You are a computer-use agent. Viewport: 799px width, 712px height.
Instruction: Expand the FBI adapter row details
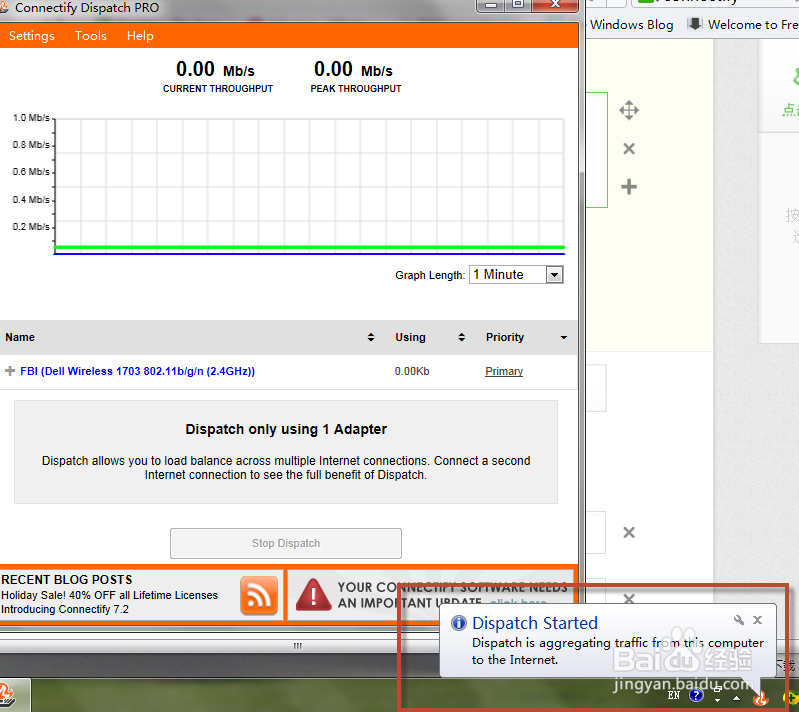(9, 371)
